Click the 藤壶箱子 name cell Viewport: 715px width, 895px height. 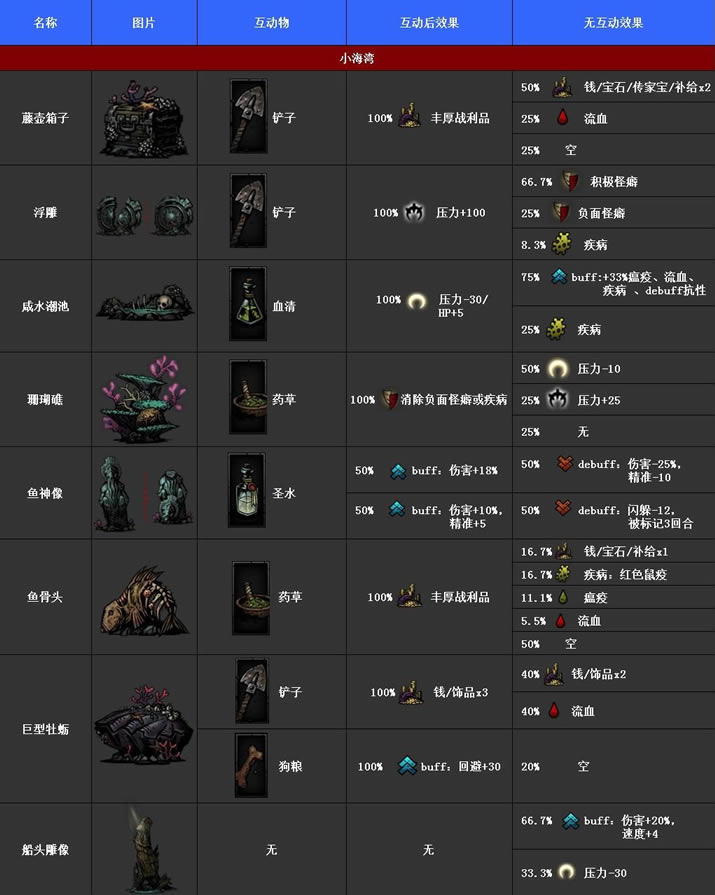tap(46, 118)
